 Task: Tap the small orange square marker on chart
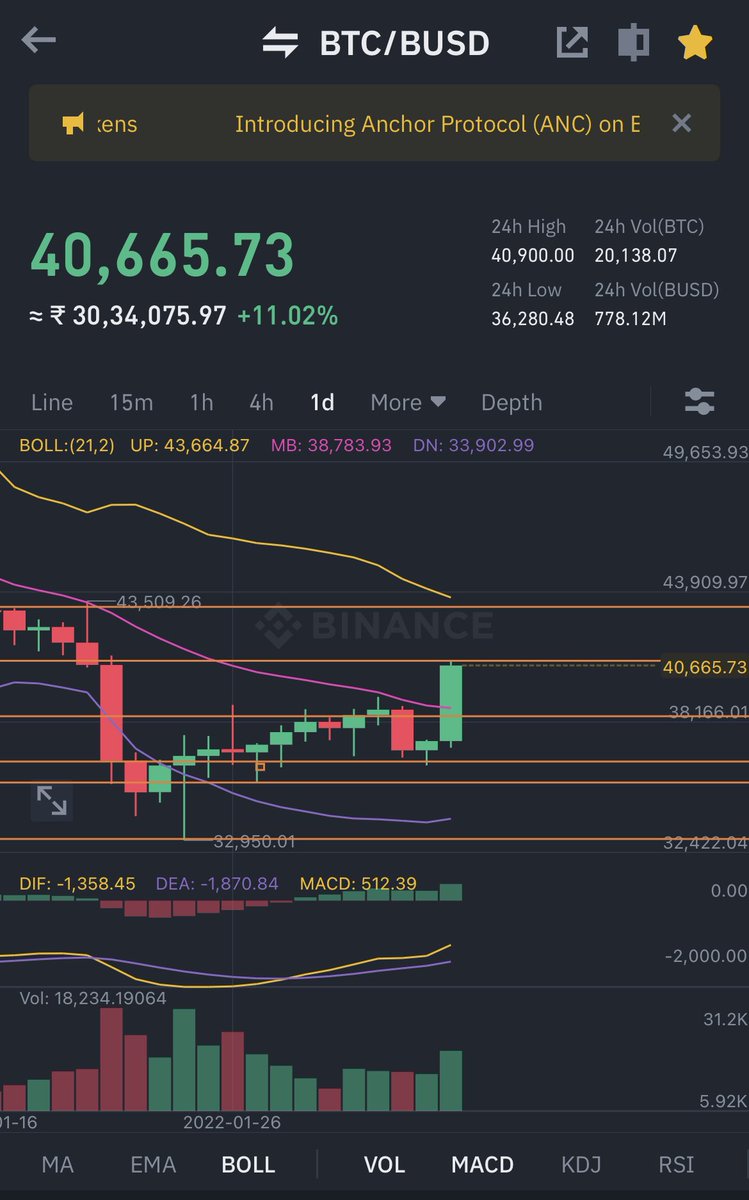click(x=260, y=767)
